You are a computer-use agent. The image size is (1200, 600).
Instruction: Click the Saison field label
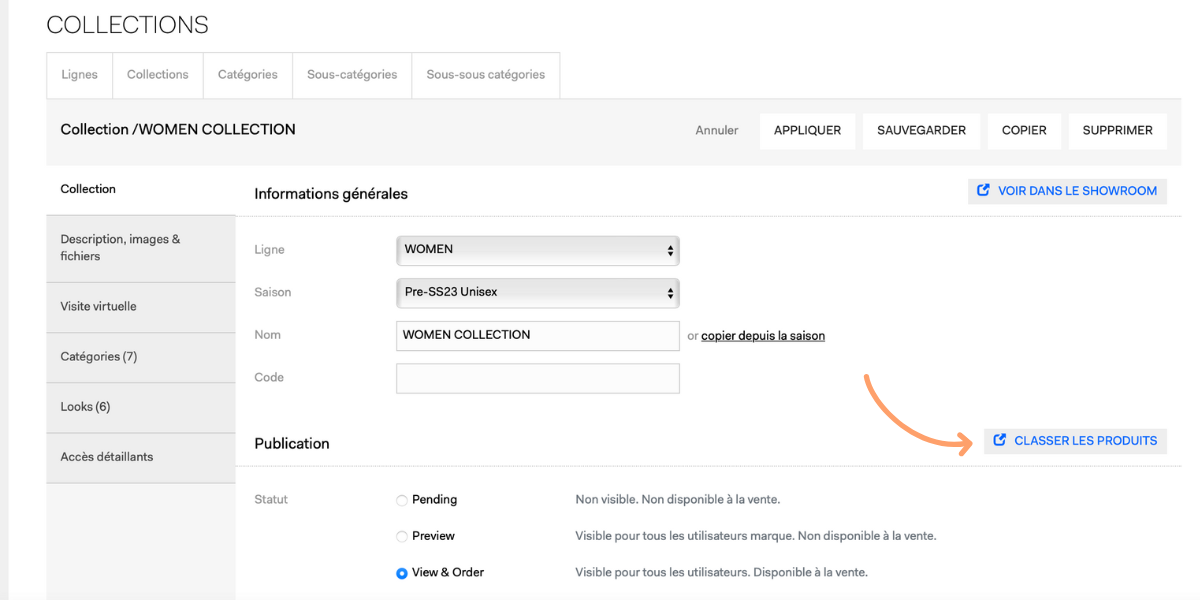tap(273, 293)
